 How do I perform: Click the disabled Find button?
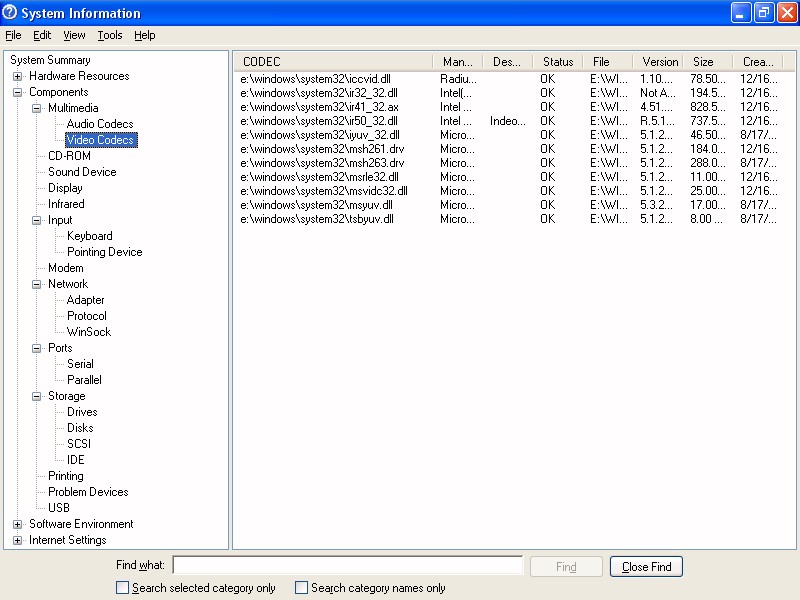point(566,566)
